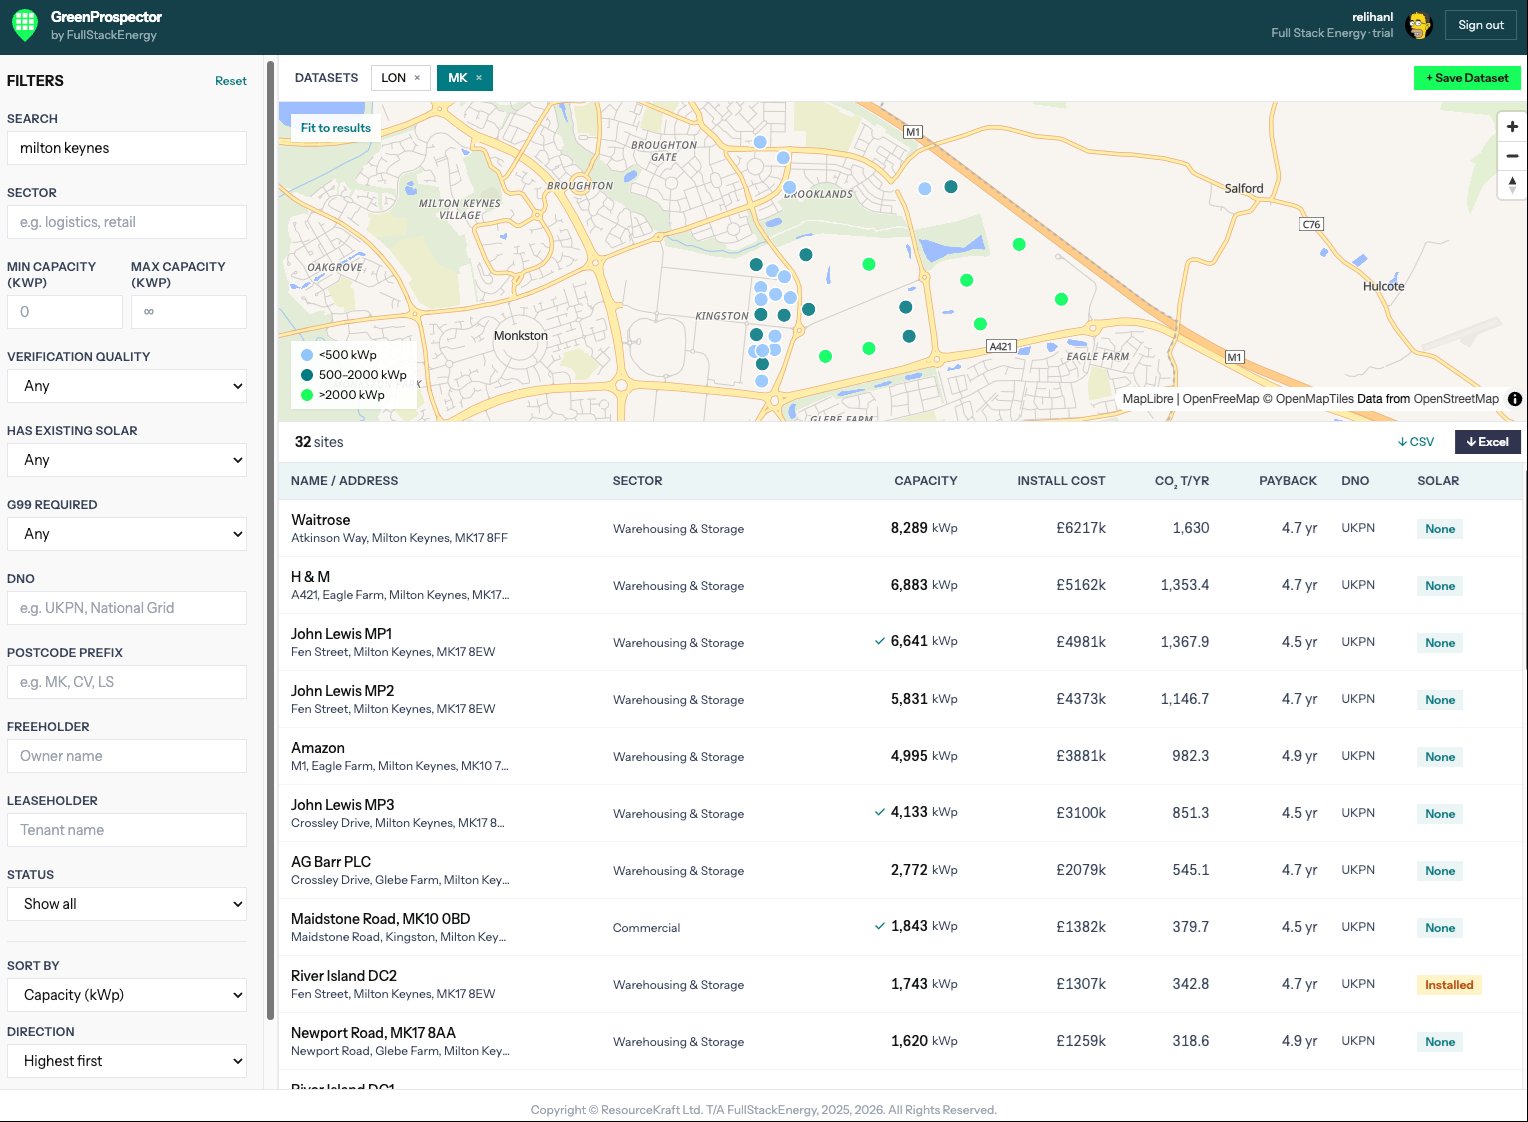Click the <500 kWp legend swatch
This screenshot has height=1122, width=1528.
pos(307,355)
